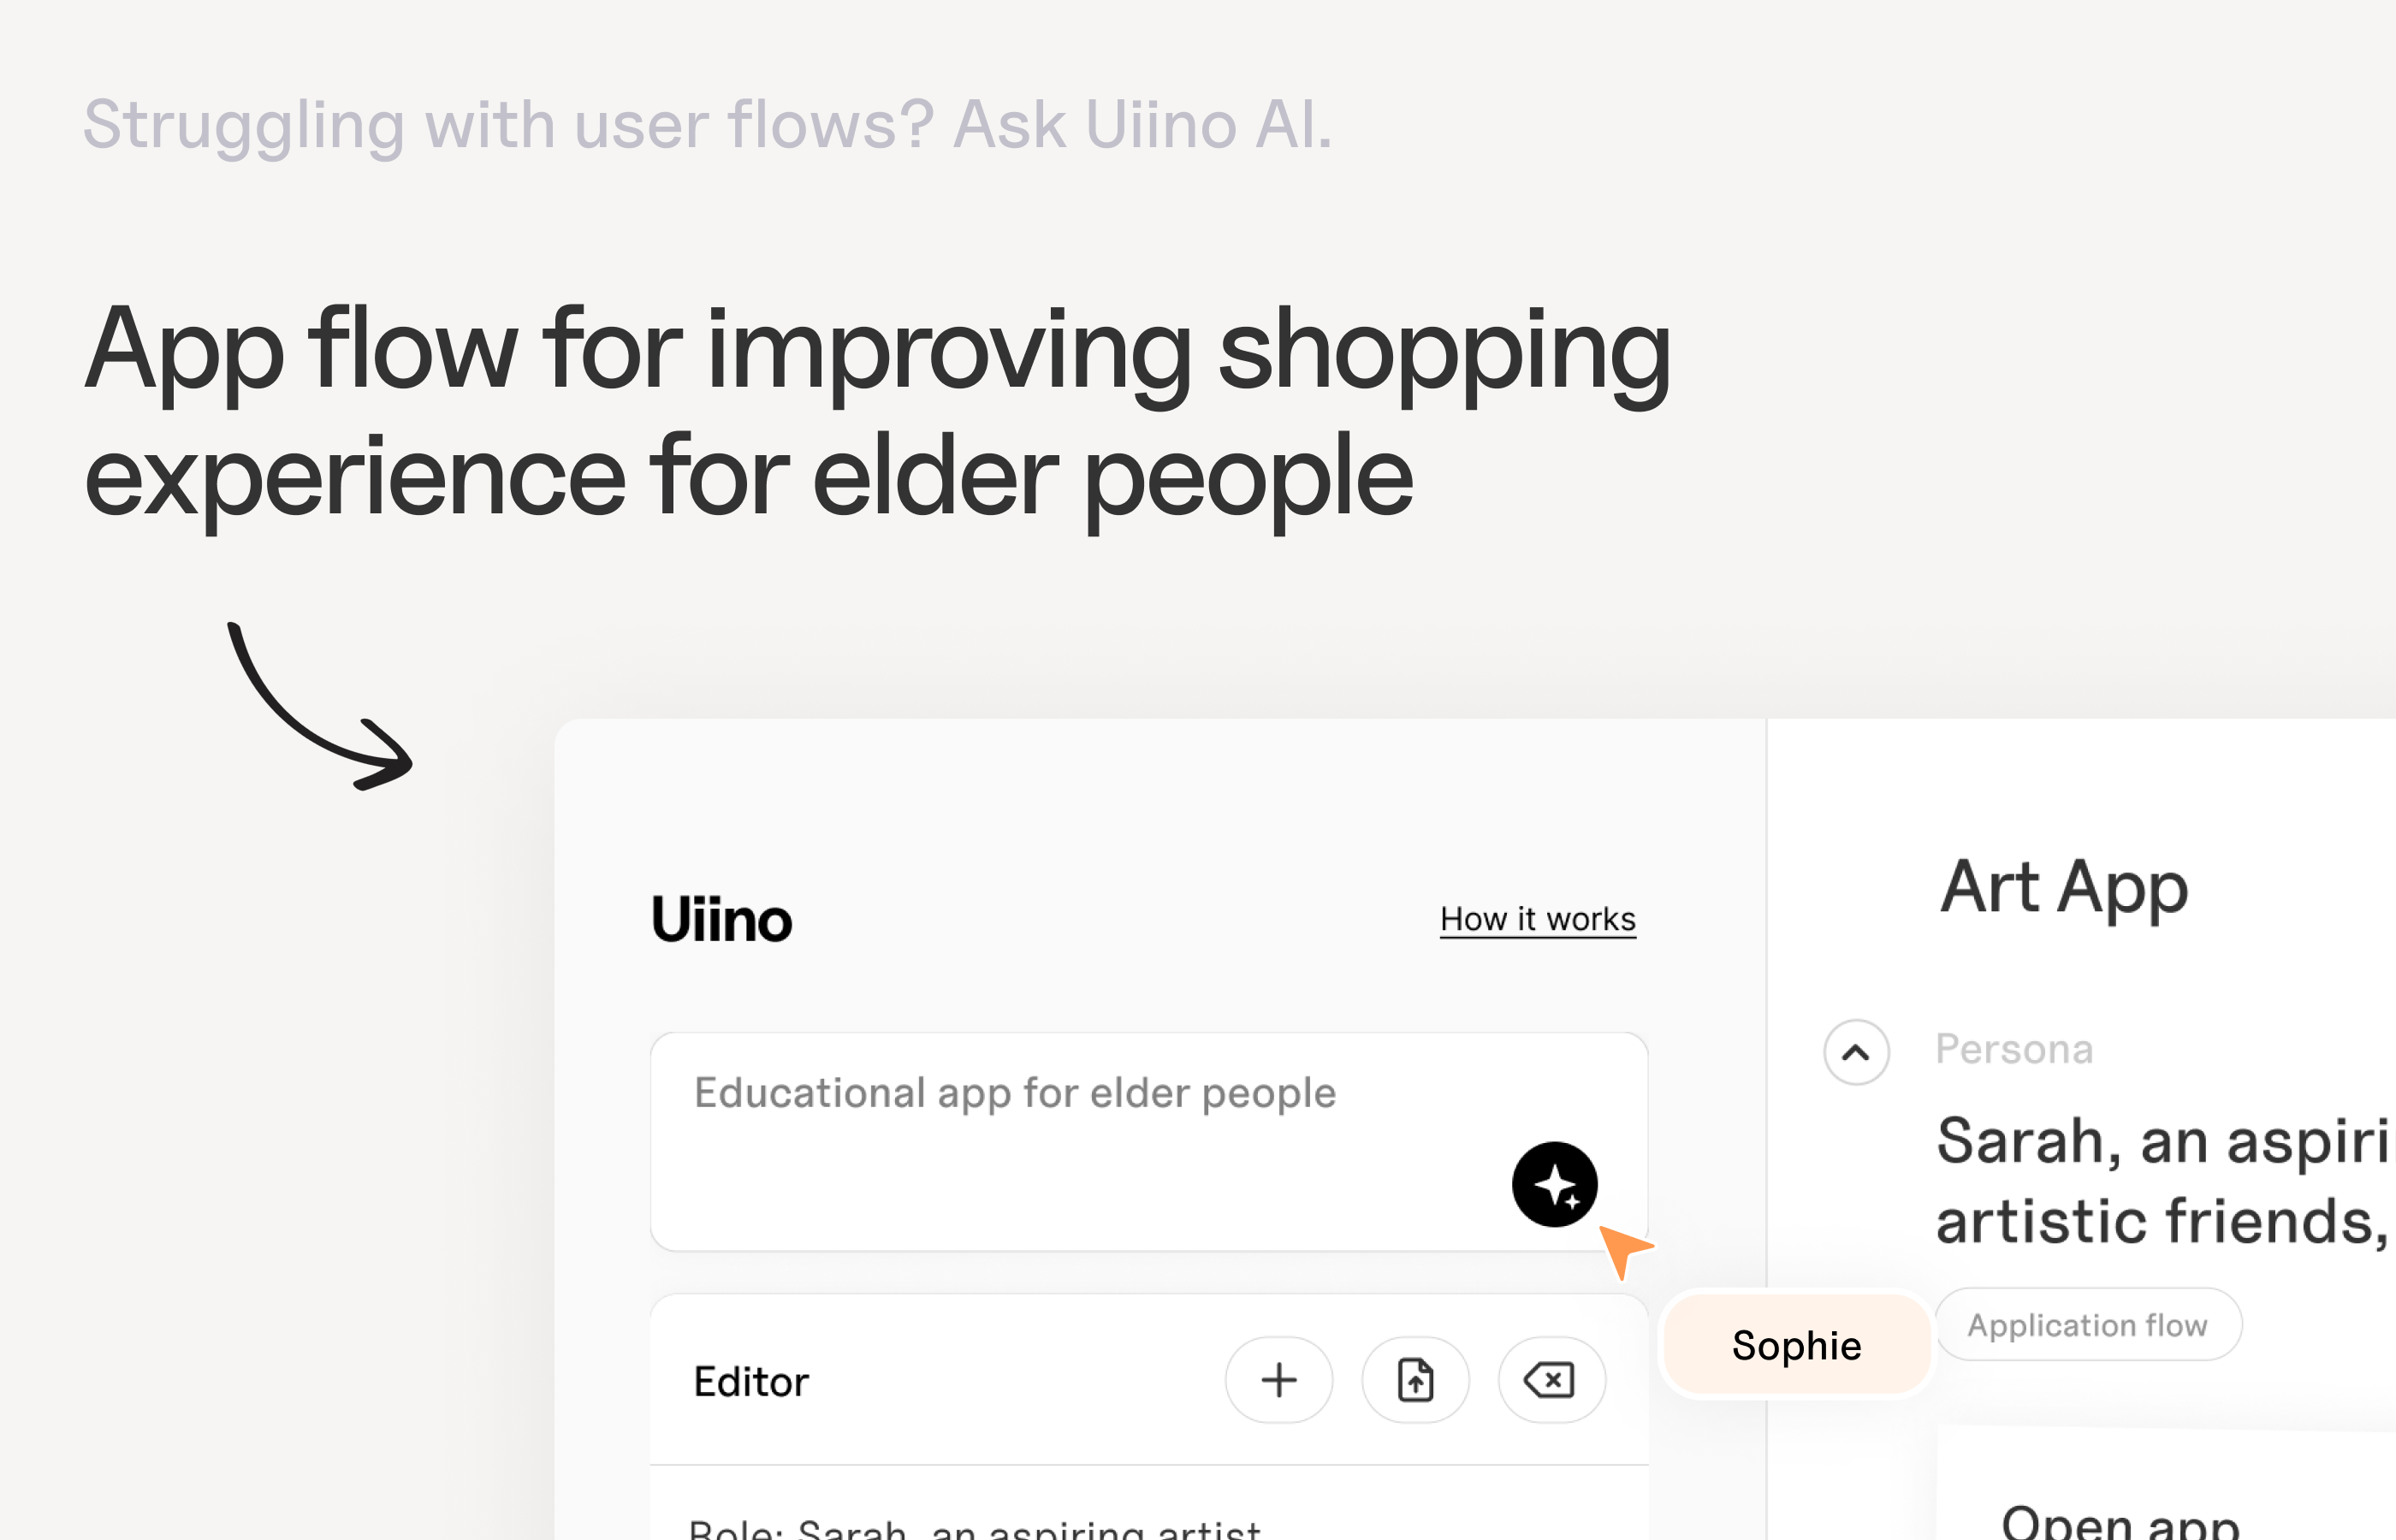Click the Sarah persona description text
The width and height of the screenshot is (2396, 1540).
[2160, 1181]
